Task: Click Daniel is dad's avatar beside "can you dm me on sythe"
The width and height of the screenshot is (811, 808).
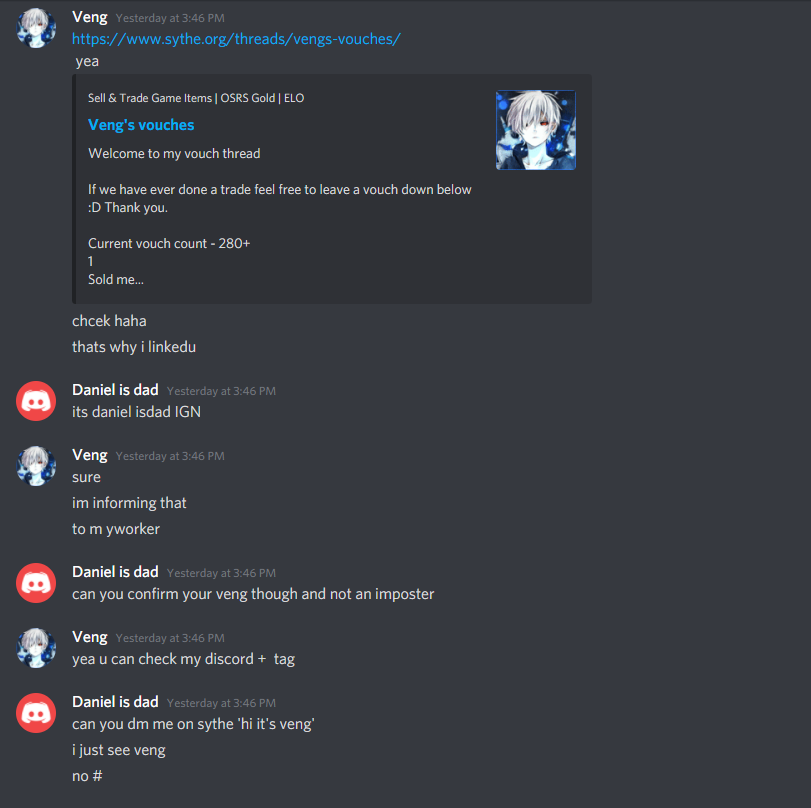Action: [x=36, y=713]
